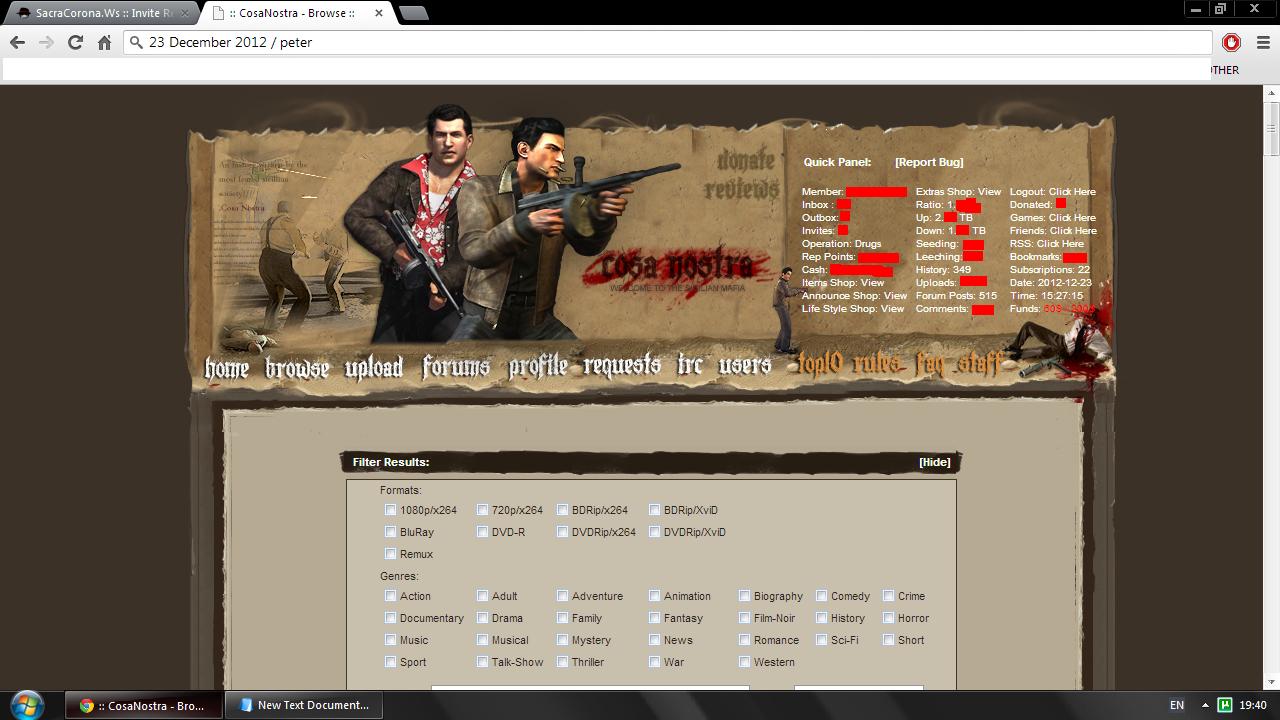The height and width of the screenshot is (720, 1280).
Task: Focus the address bar
Action: (668, 42)
